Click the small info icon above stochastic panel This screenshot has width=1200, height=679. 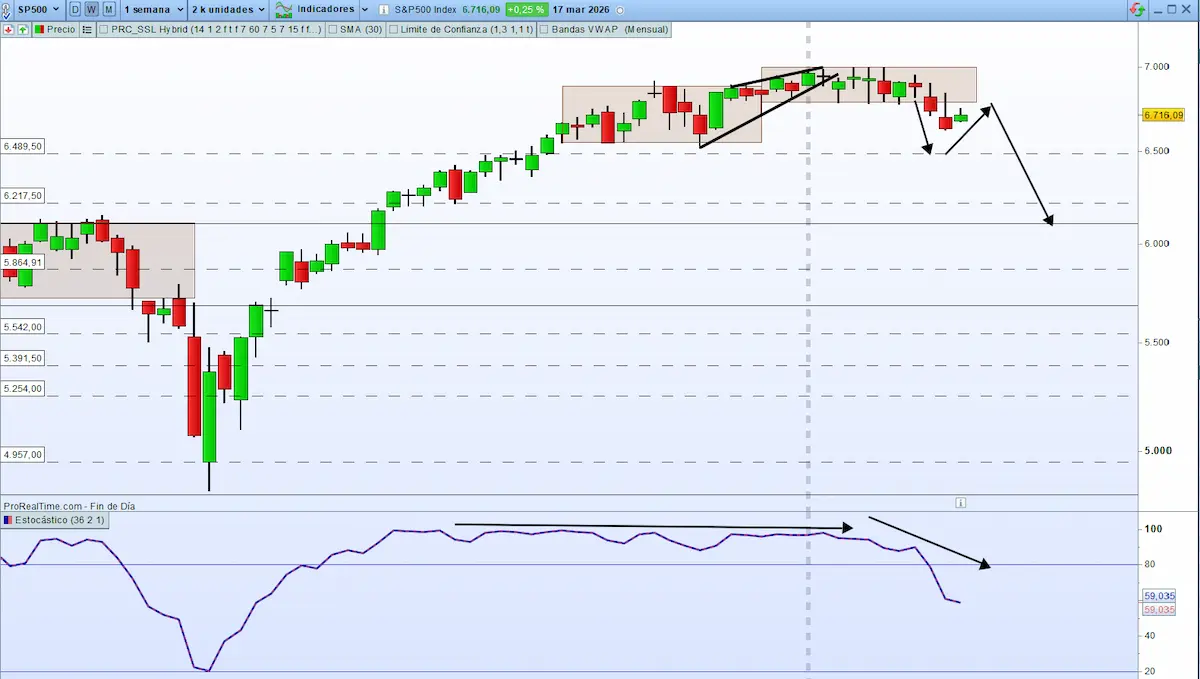(x=959, y=503)
